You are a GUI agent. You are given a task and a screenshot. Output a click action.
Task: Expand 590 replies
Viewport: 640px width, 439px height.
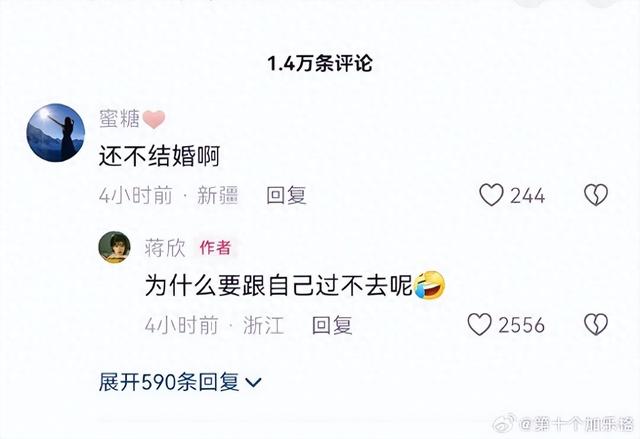[x=180, y=382]
